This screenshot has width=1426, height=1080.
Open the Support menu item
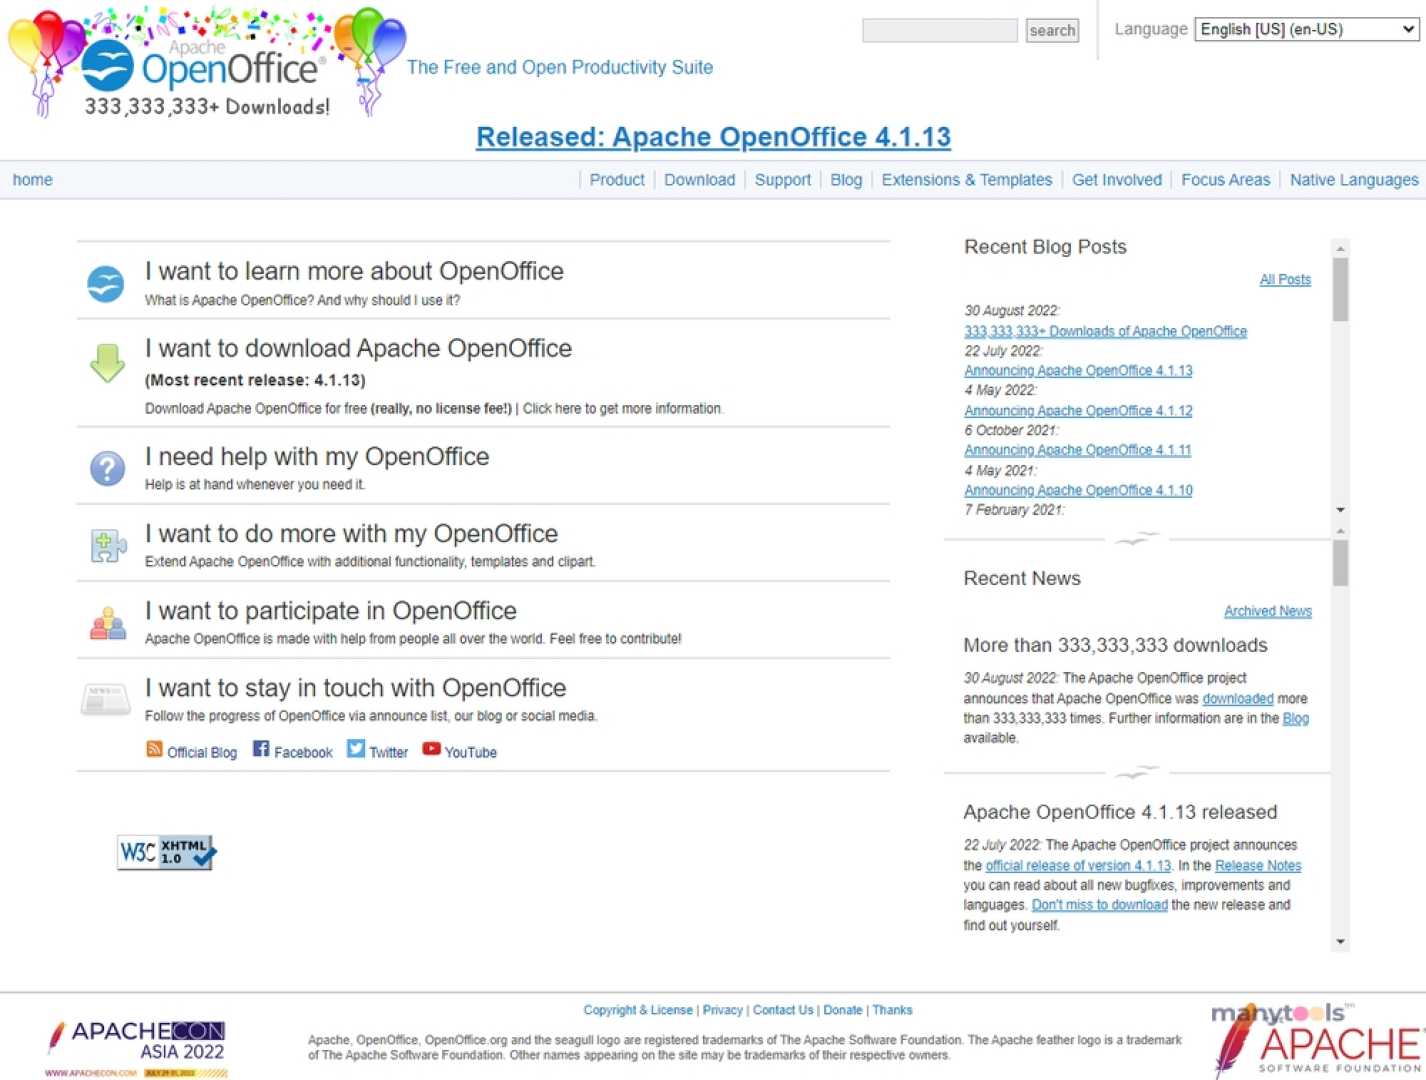[783, 180]
